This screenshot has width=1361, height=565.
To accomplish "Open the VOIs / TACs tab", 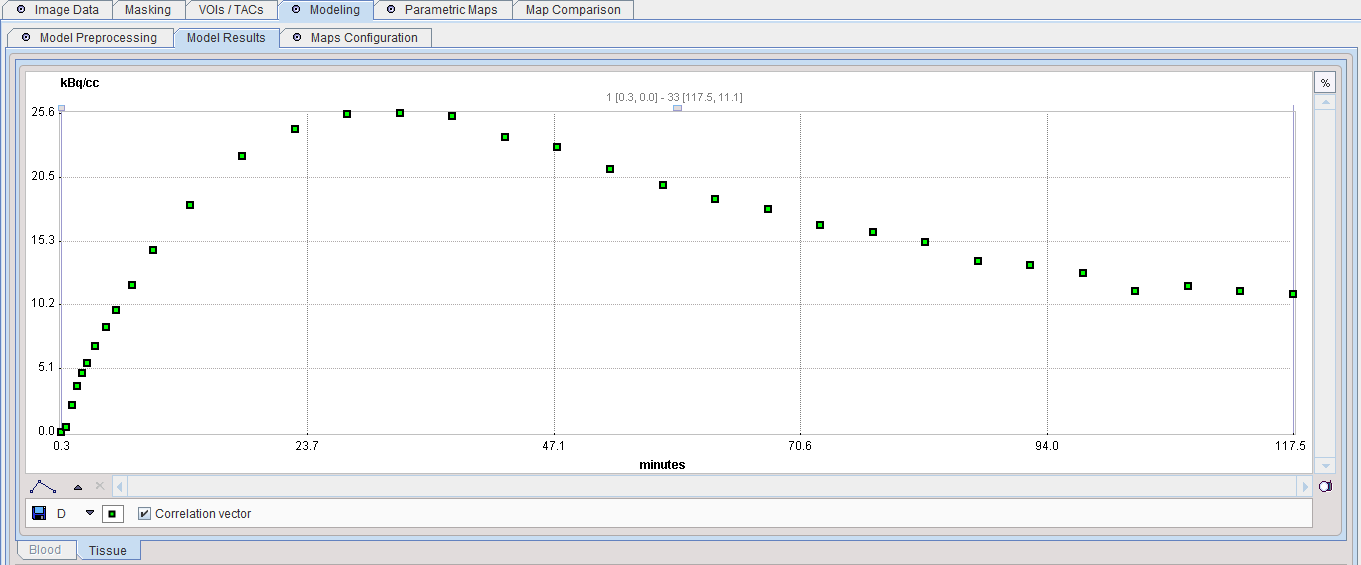I will (231, 10).
